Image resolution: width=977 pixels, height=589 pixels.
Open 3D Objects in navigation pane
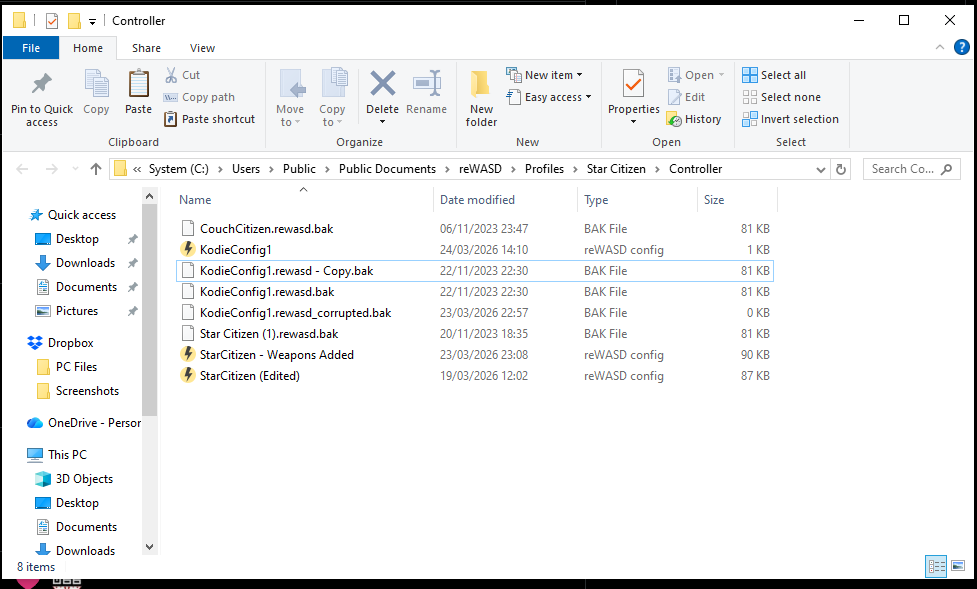tap(75, 479)
